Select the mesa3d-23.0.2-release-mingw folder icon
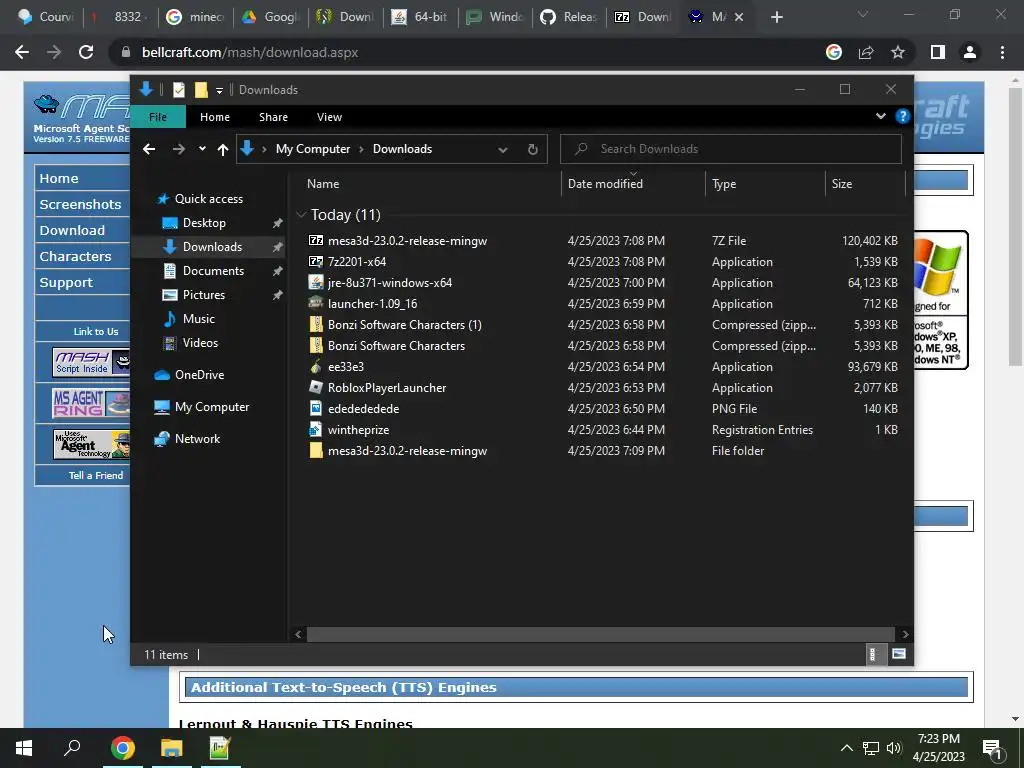This screenshot has height=768, width=1024. [316, 450]
